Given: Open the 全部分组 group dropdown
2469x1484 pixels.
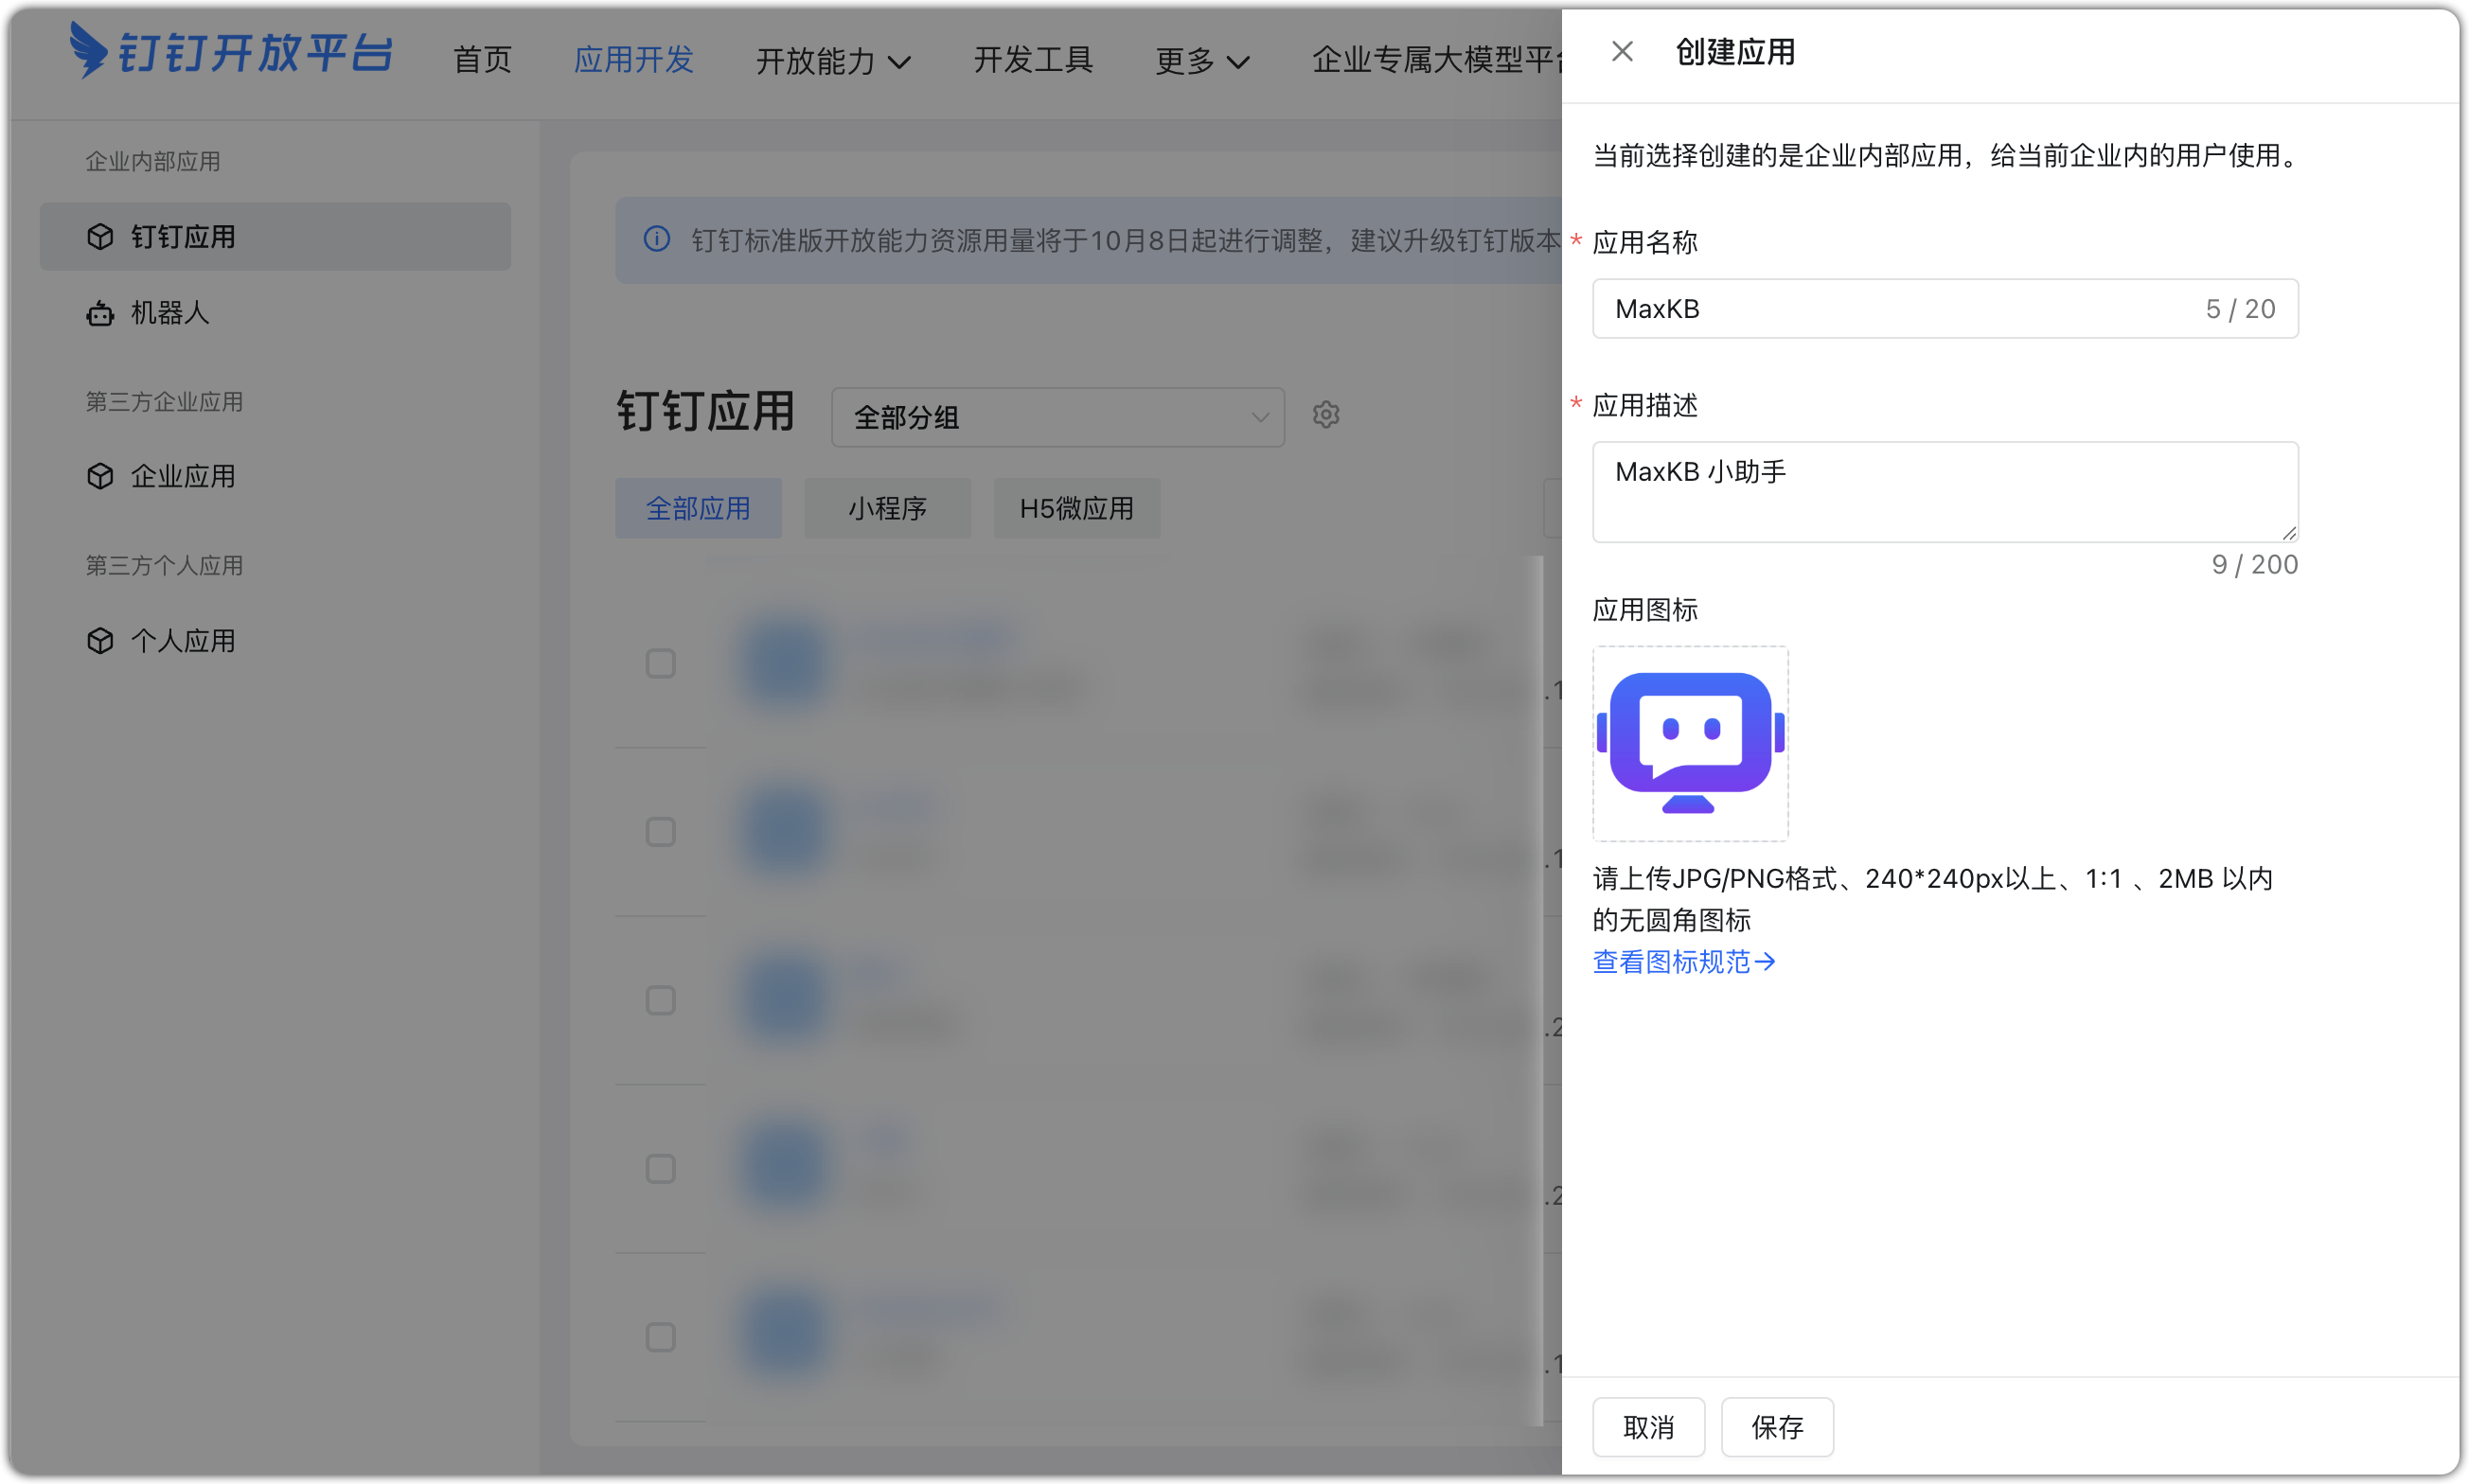Looking at the screenshot, I should point(1057,418).
